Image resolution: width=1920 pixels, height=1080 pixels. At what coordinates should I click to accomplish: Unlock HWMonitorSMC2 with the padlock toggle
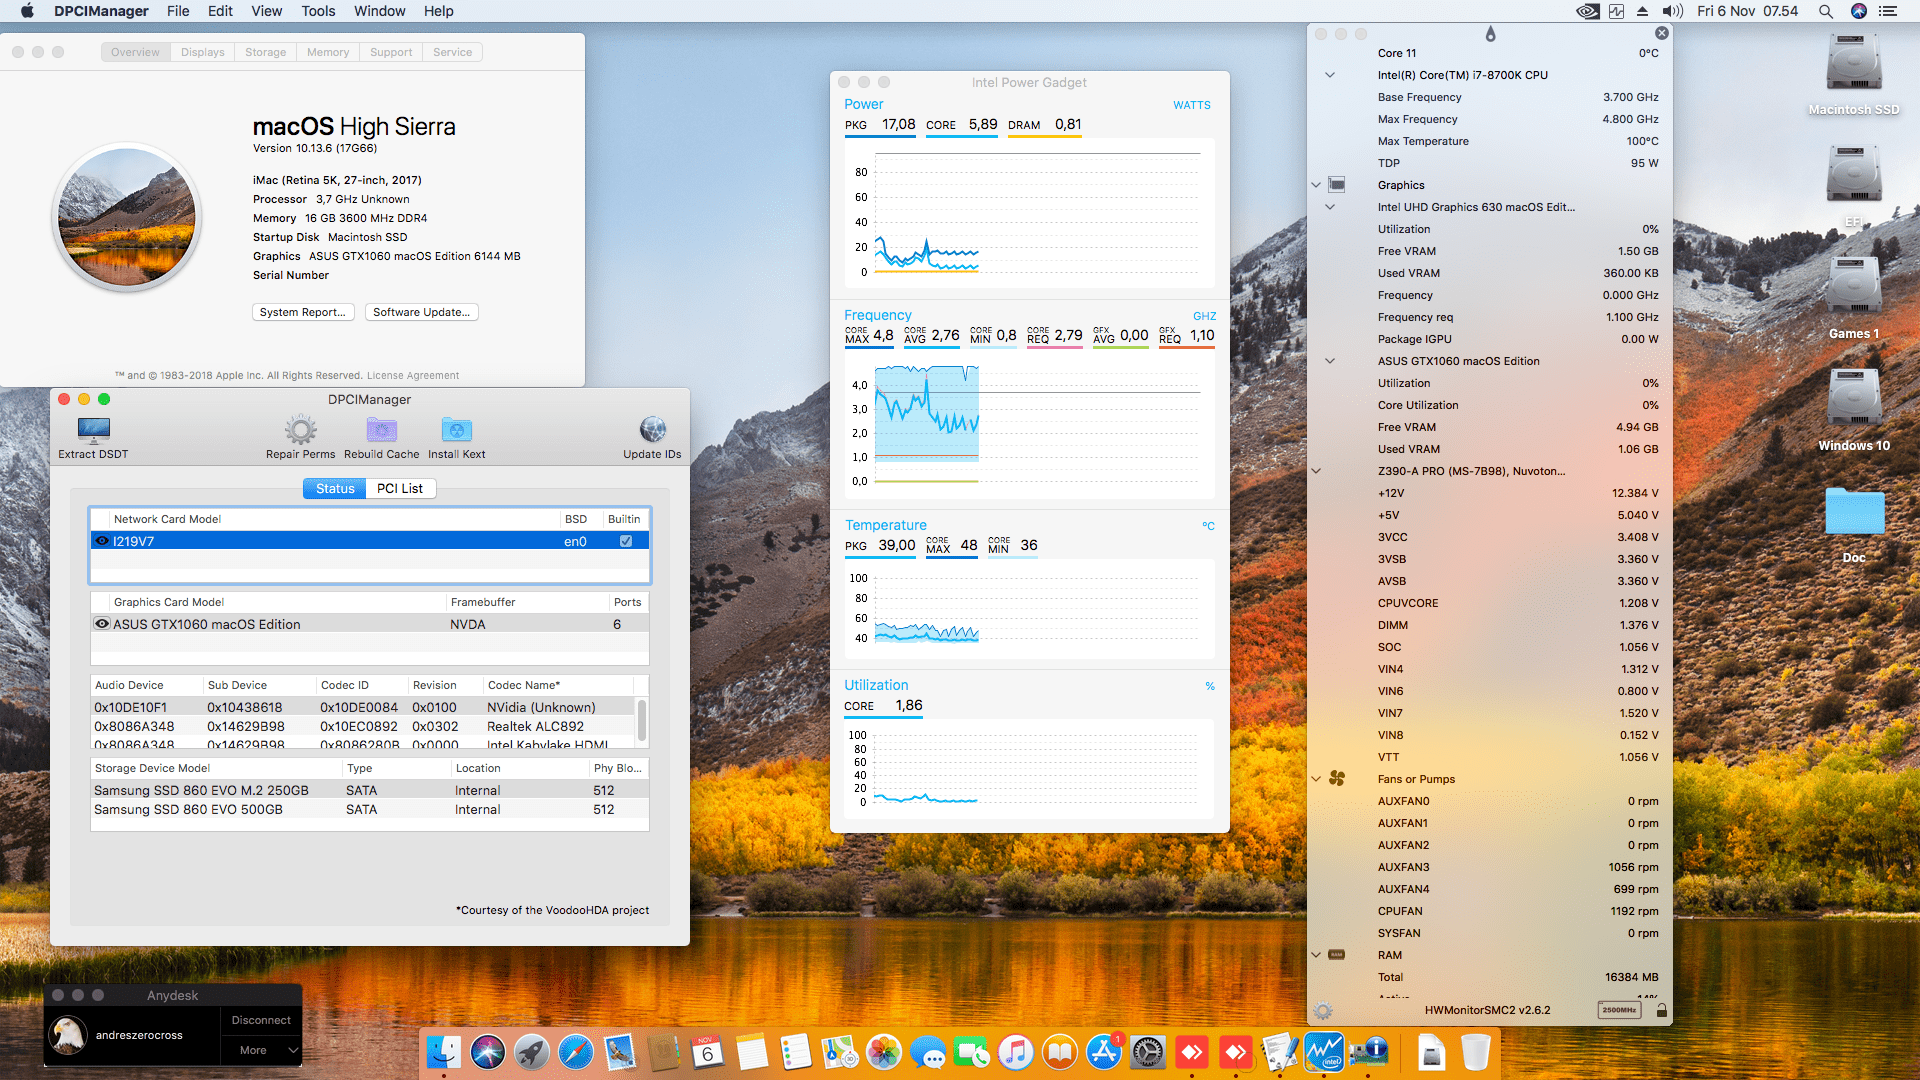coord(1662,1010)
